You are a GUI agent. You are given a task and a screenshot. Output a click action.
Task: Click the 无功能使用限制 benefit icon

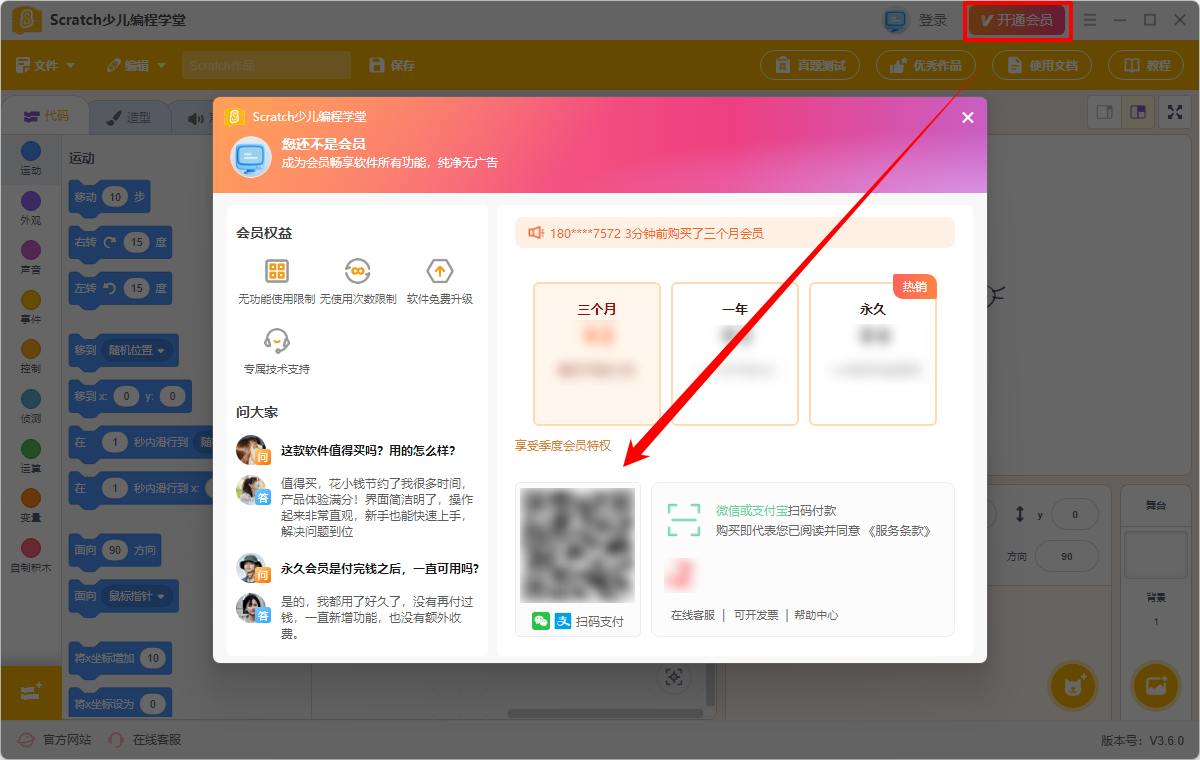[x=277, y=271]
